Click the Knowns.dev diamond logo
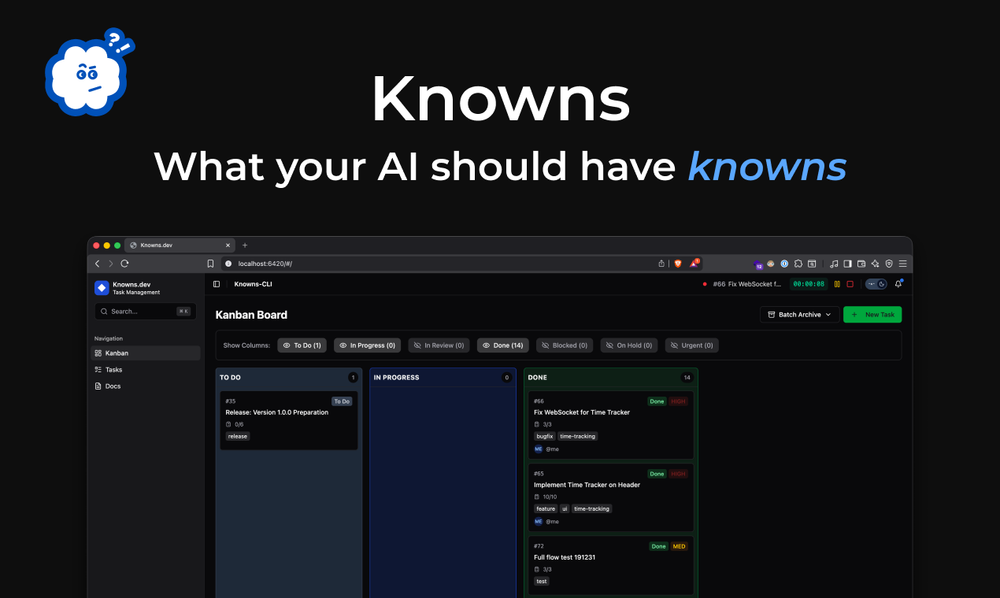Screen dimensions: 1000x598 click(x=100, y=287)
